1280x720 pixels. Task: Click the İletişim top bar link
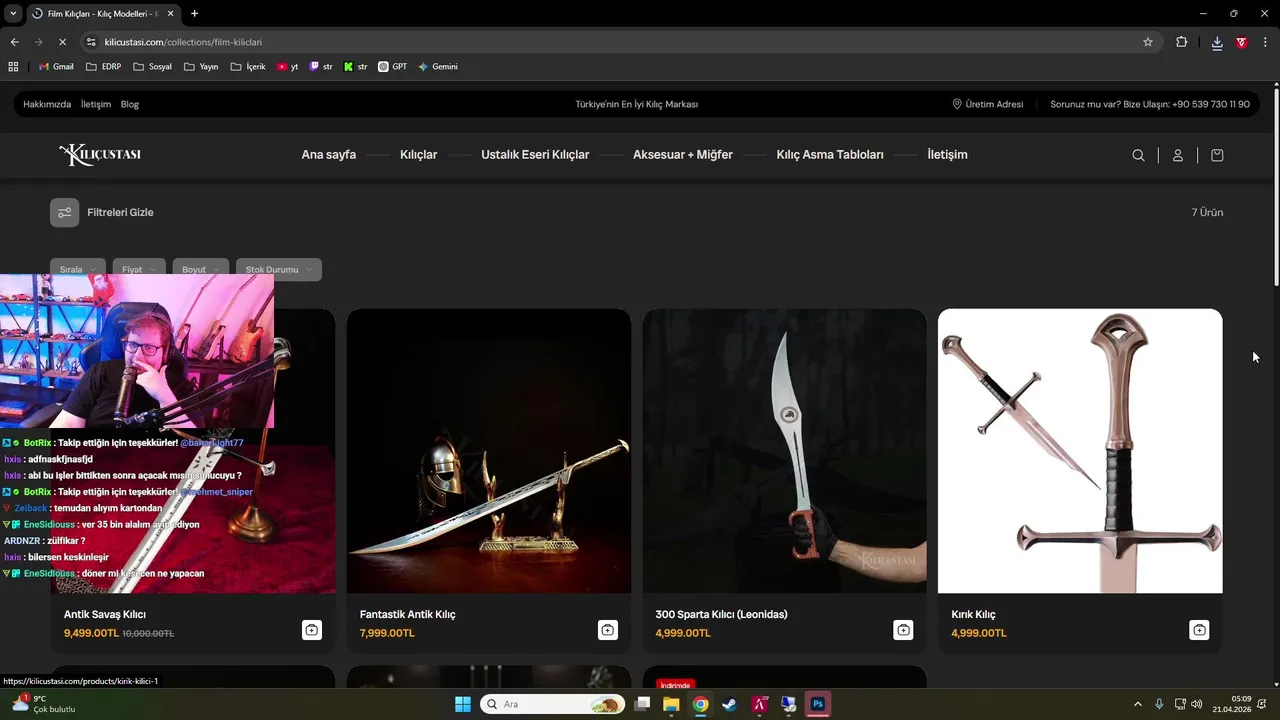[96, 104]
